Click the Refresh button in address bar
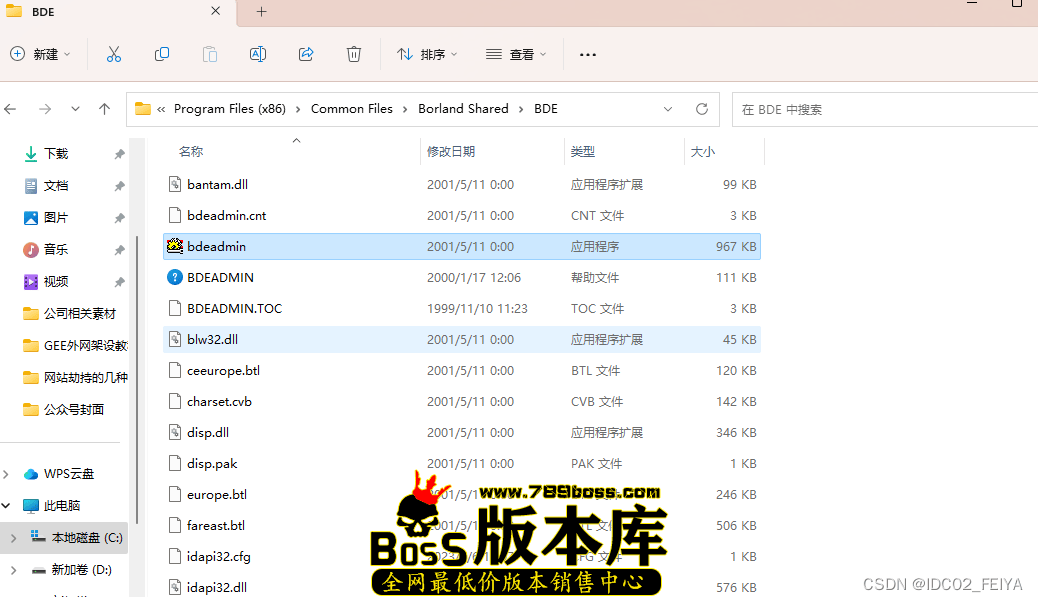1038x602 pixels. point(701,109)
